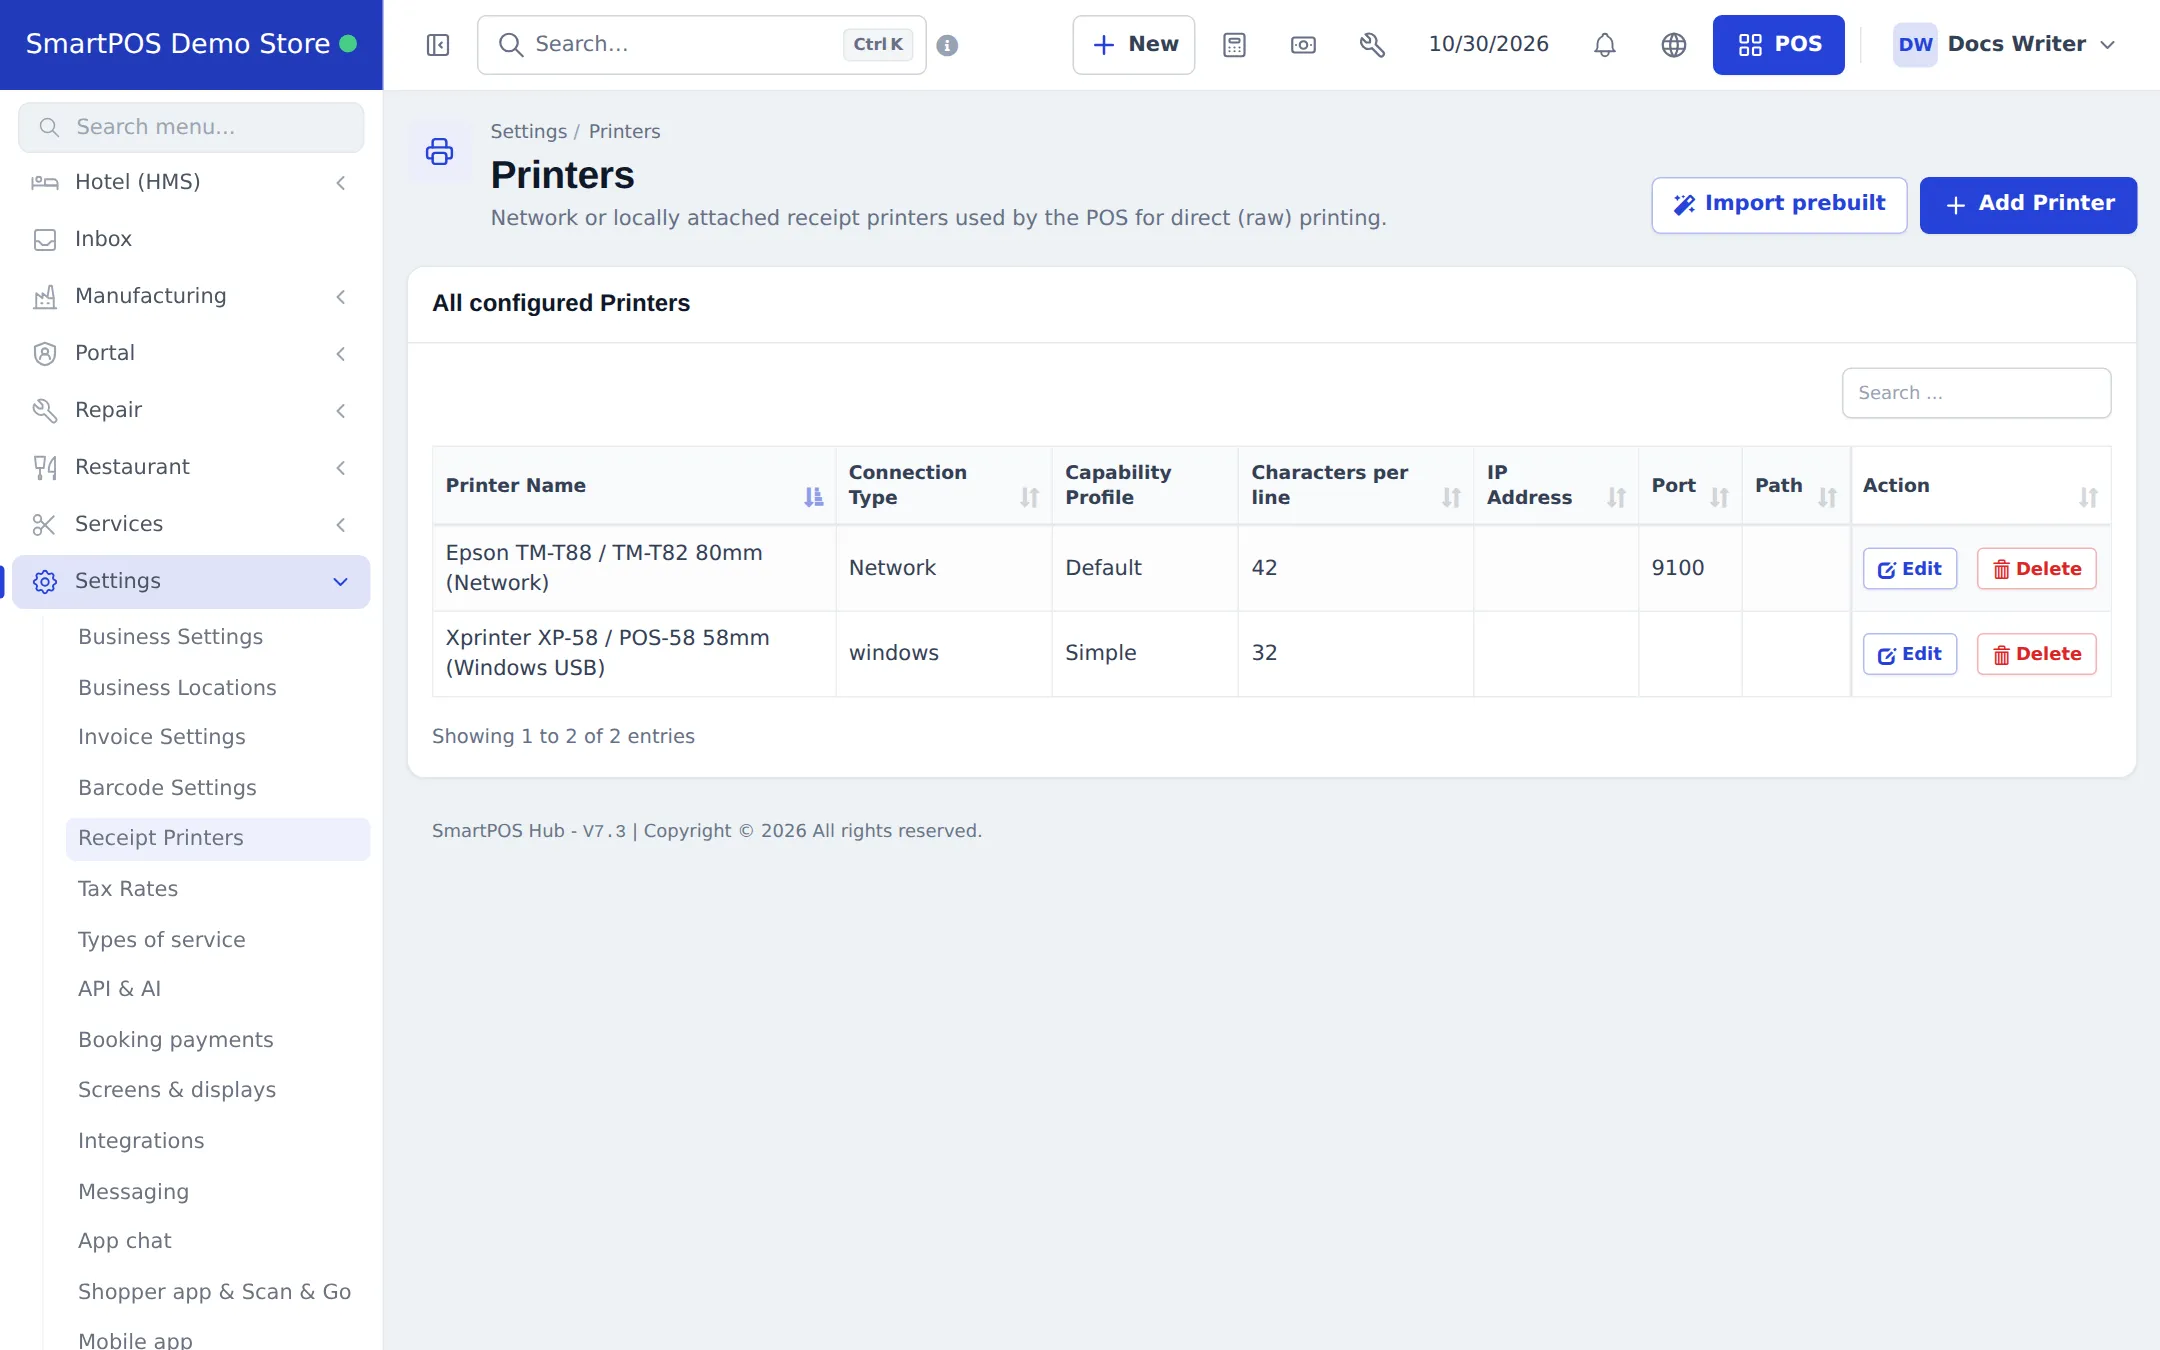Image resolution: width=2160 pixels, height=1350 pixels.
Task: Expand the Portal menu
Action: click(x=190, y=353)
